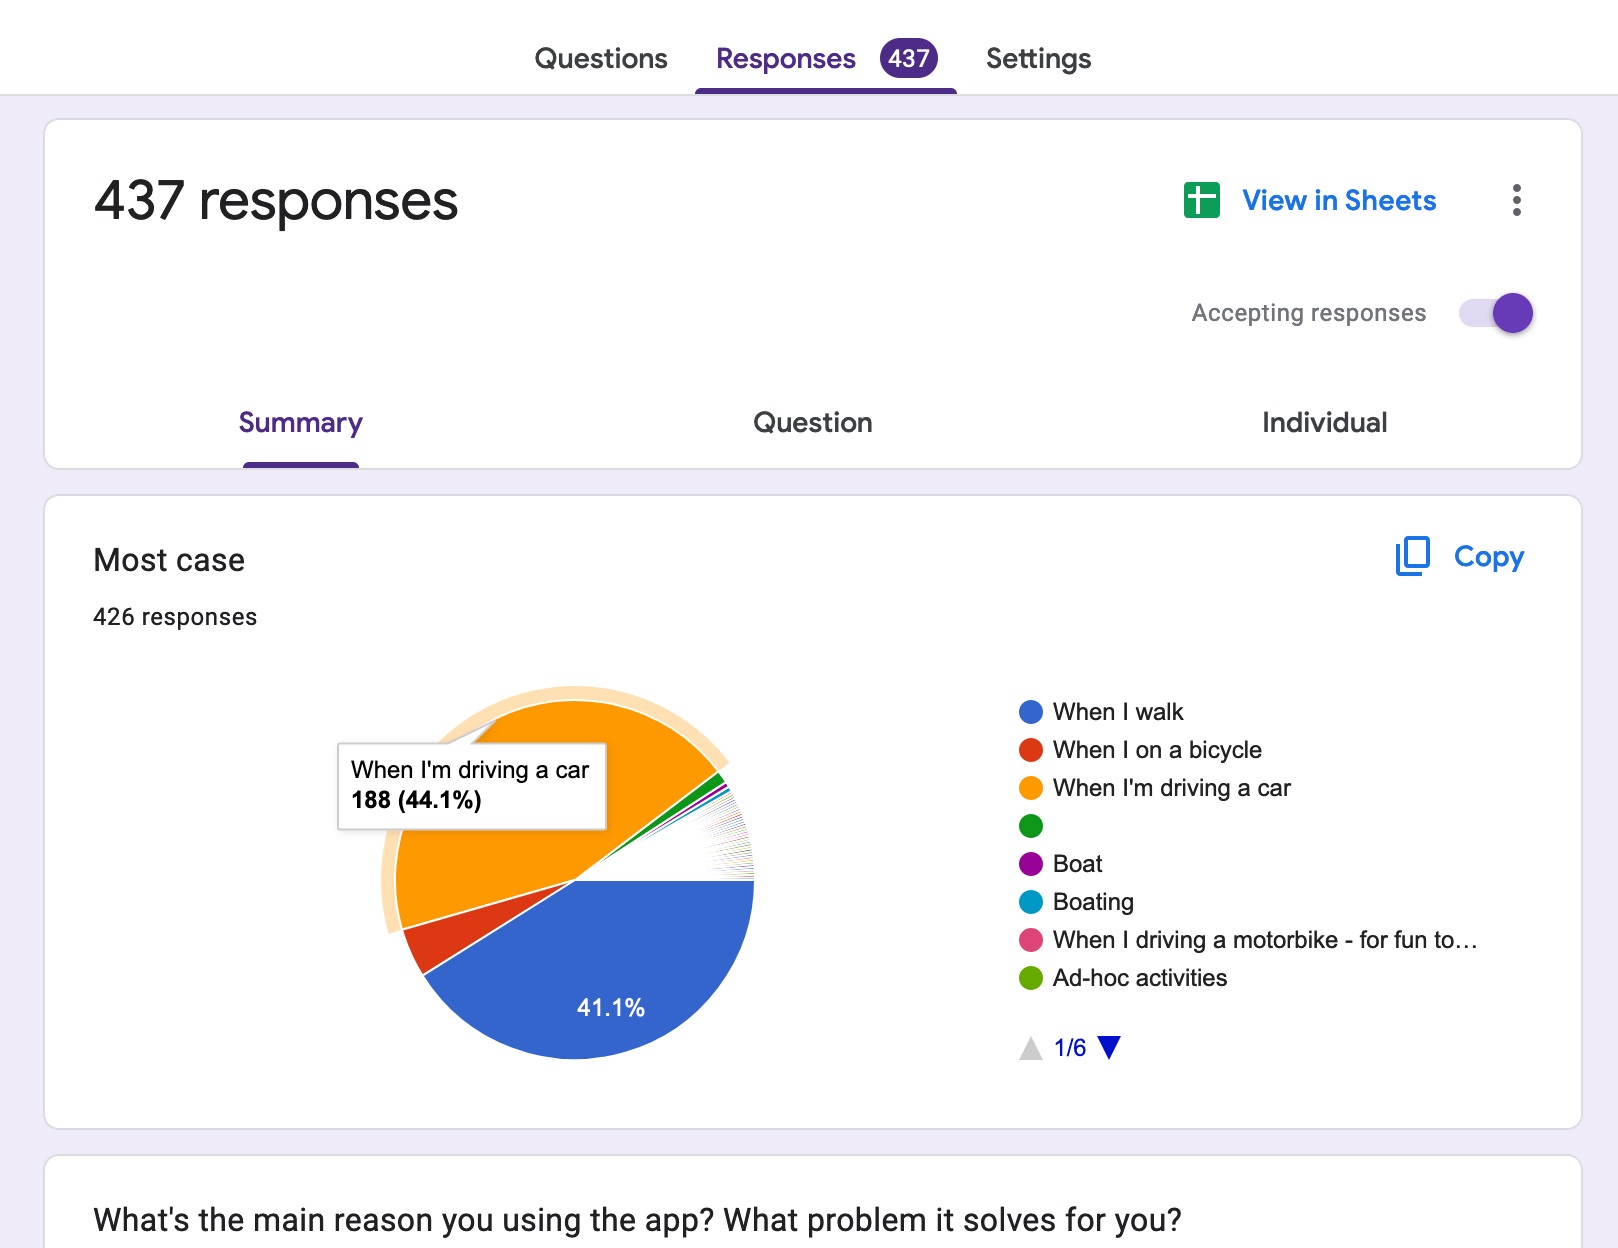Click the previous legend page up arrow
The width and height of the screenshot is (1618, 1248).
pos(1030,1048)
